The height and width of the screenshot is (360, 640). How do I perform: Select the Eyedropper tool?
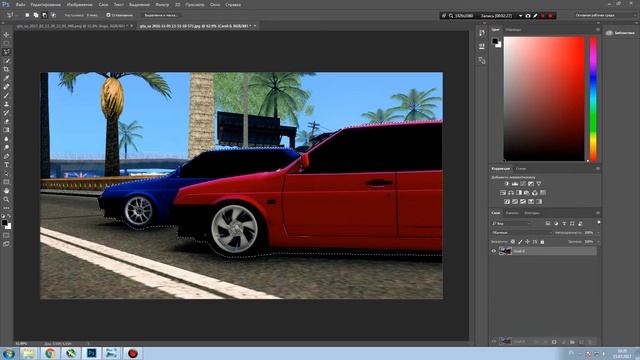coord(7,78)
